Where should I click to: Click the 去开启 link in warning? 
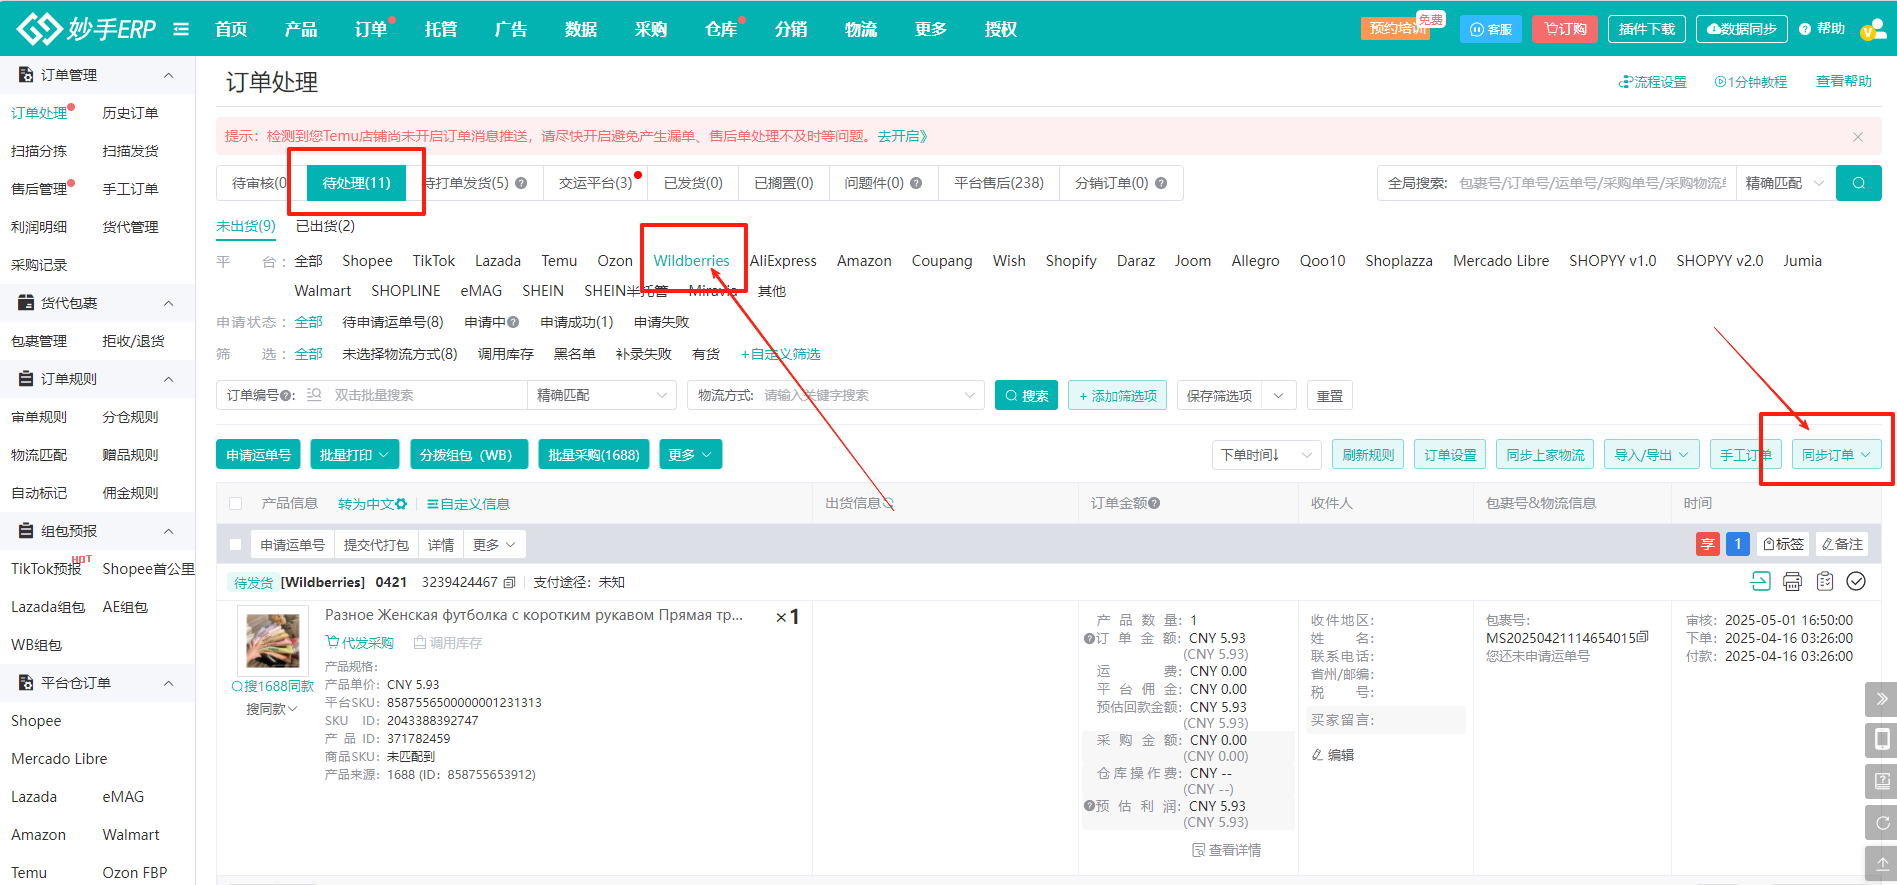click(x=902, y=136)
